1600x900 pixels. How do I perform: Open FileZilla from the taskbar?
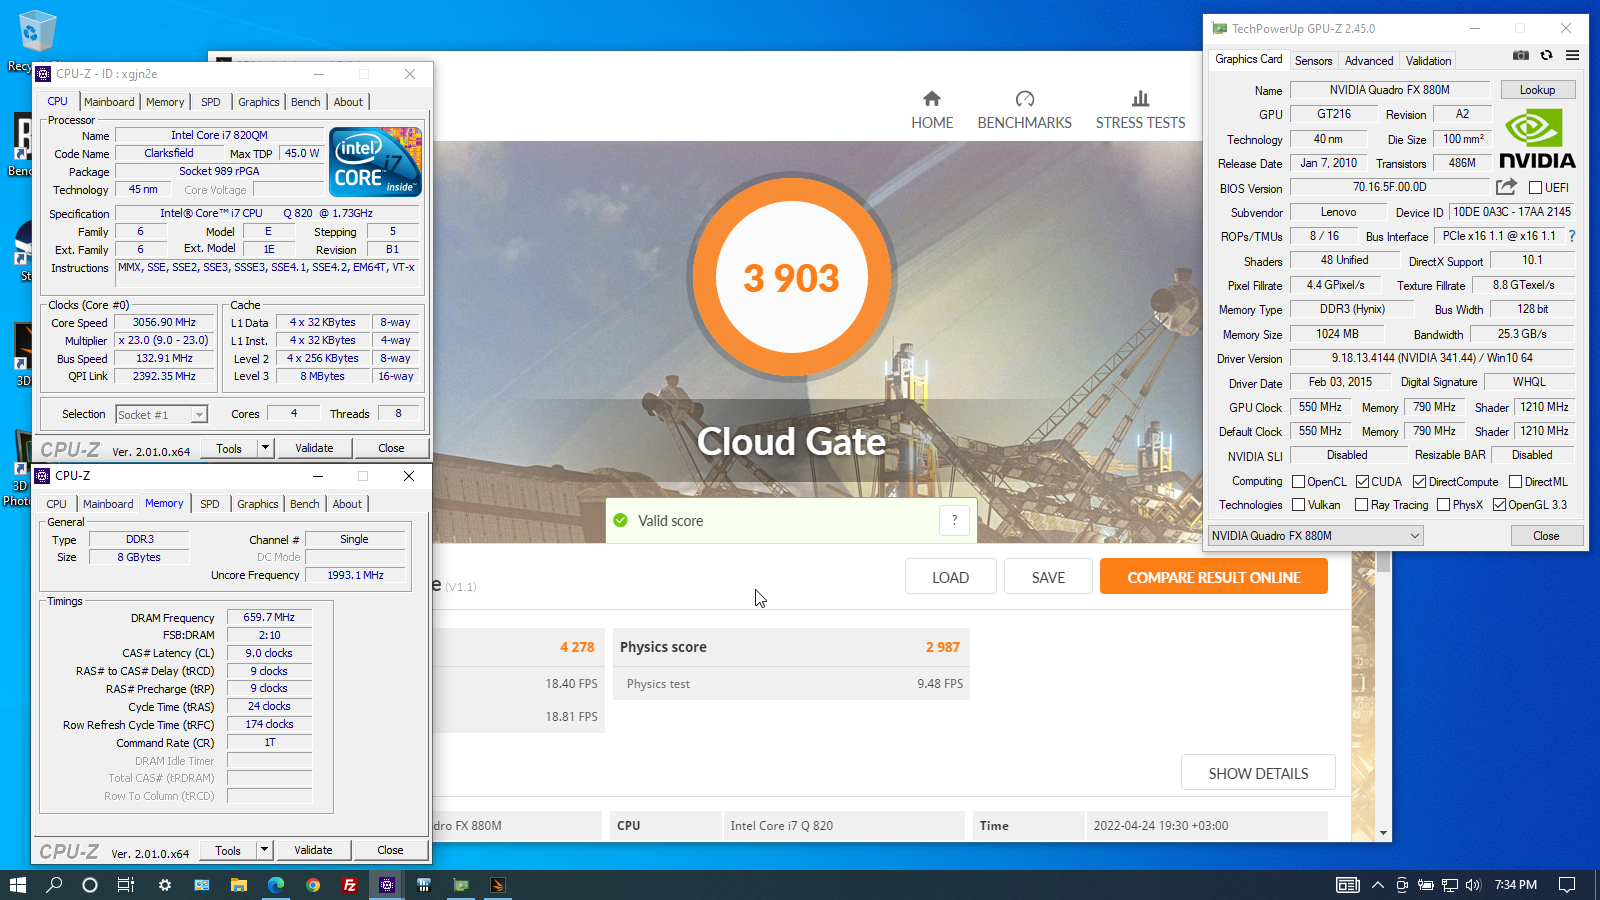coord(349,885)
